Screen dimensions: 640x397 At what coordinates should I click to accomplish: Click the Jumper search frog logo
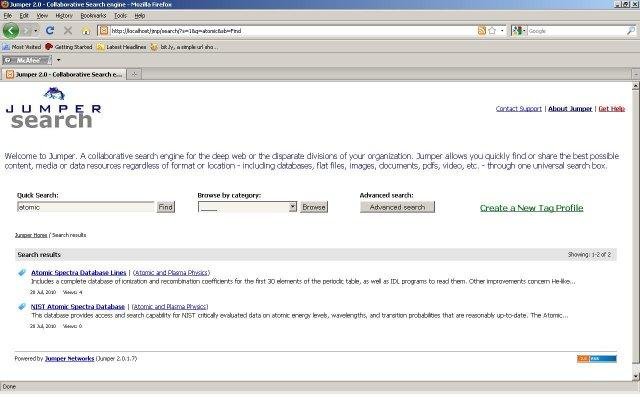(53, 108)
